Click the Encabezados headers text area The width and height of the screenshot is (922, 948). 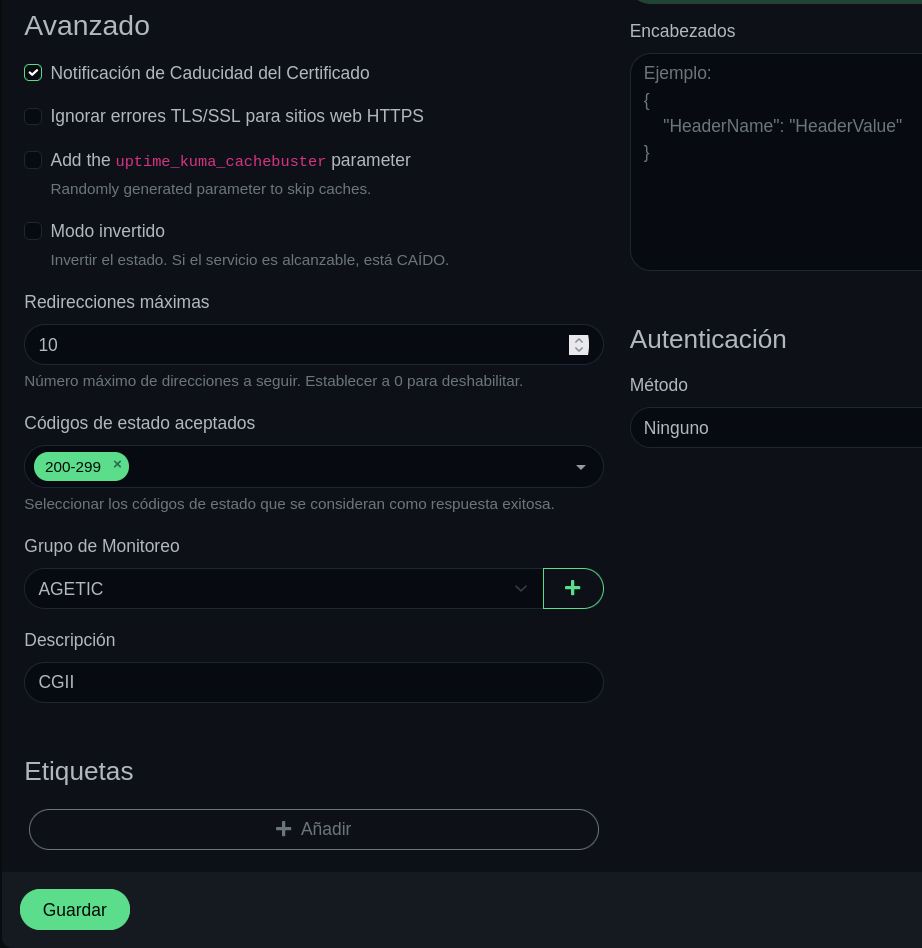pyautogui.click(x=776, y=200)
